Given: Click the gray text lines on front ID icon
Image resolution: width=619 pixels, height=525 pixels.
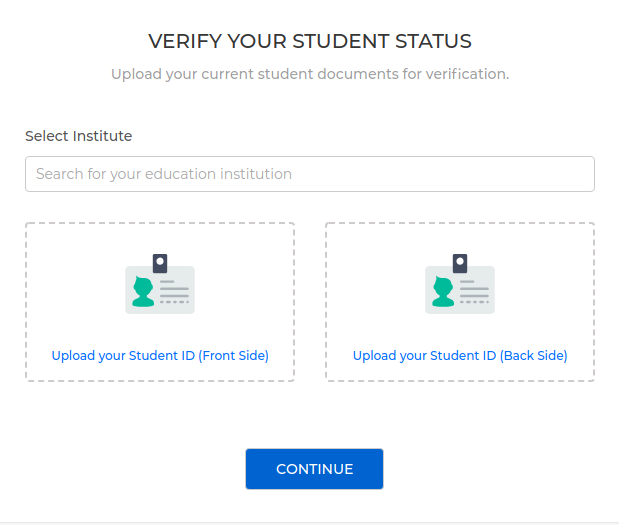Looking at the screenshot, I should click(x=174, y=292).
